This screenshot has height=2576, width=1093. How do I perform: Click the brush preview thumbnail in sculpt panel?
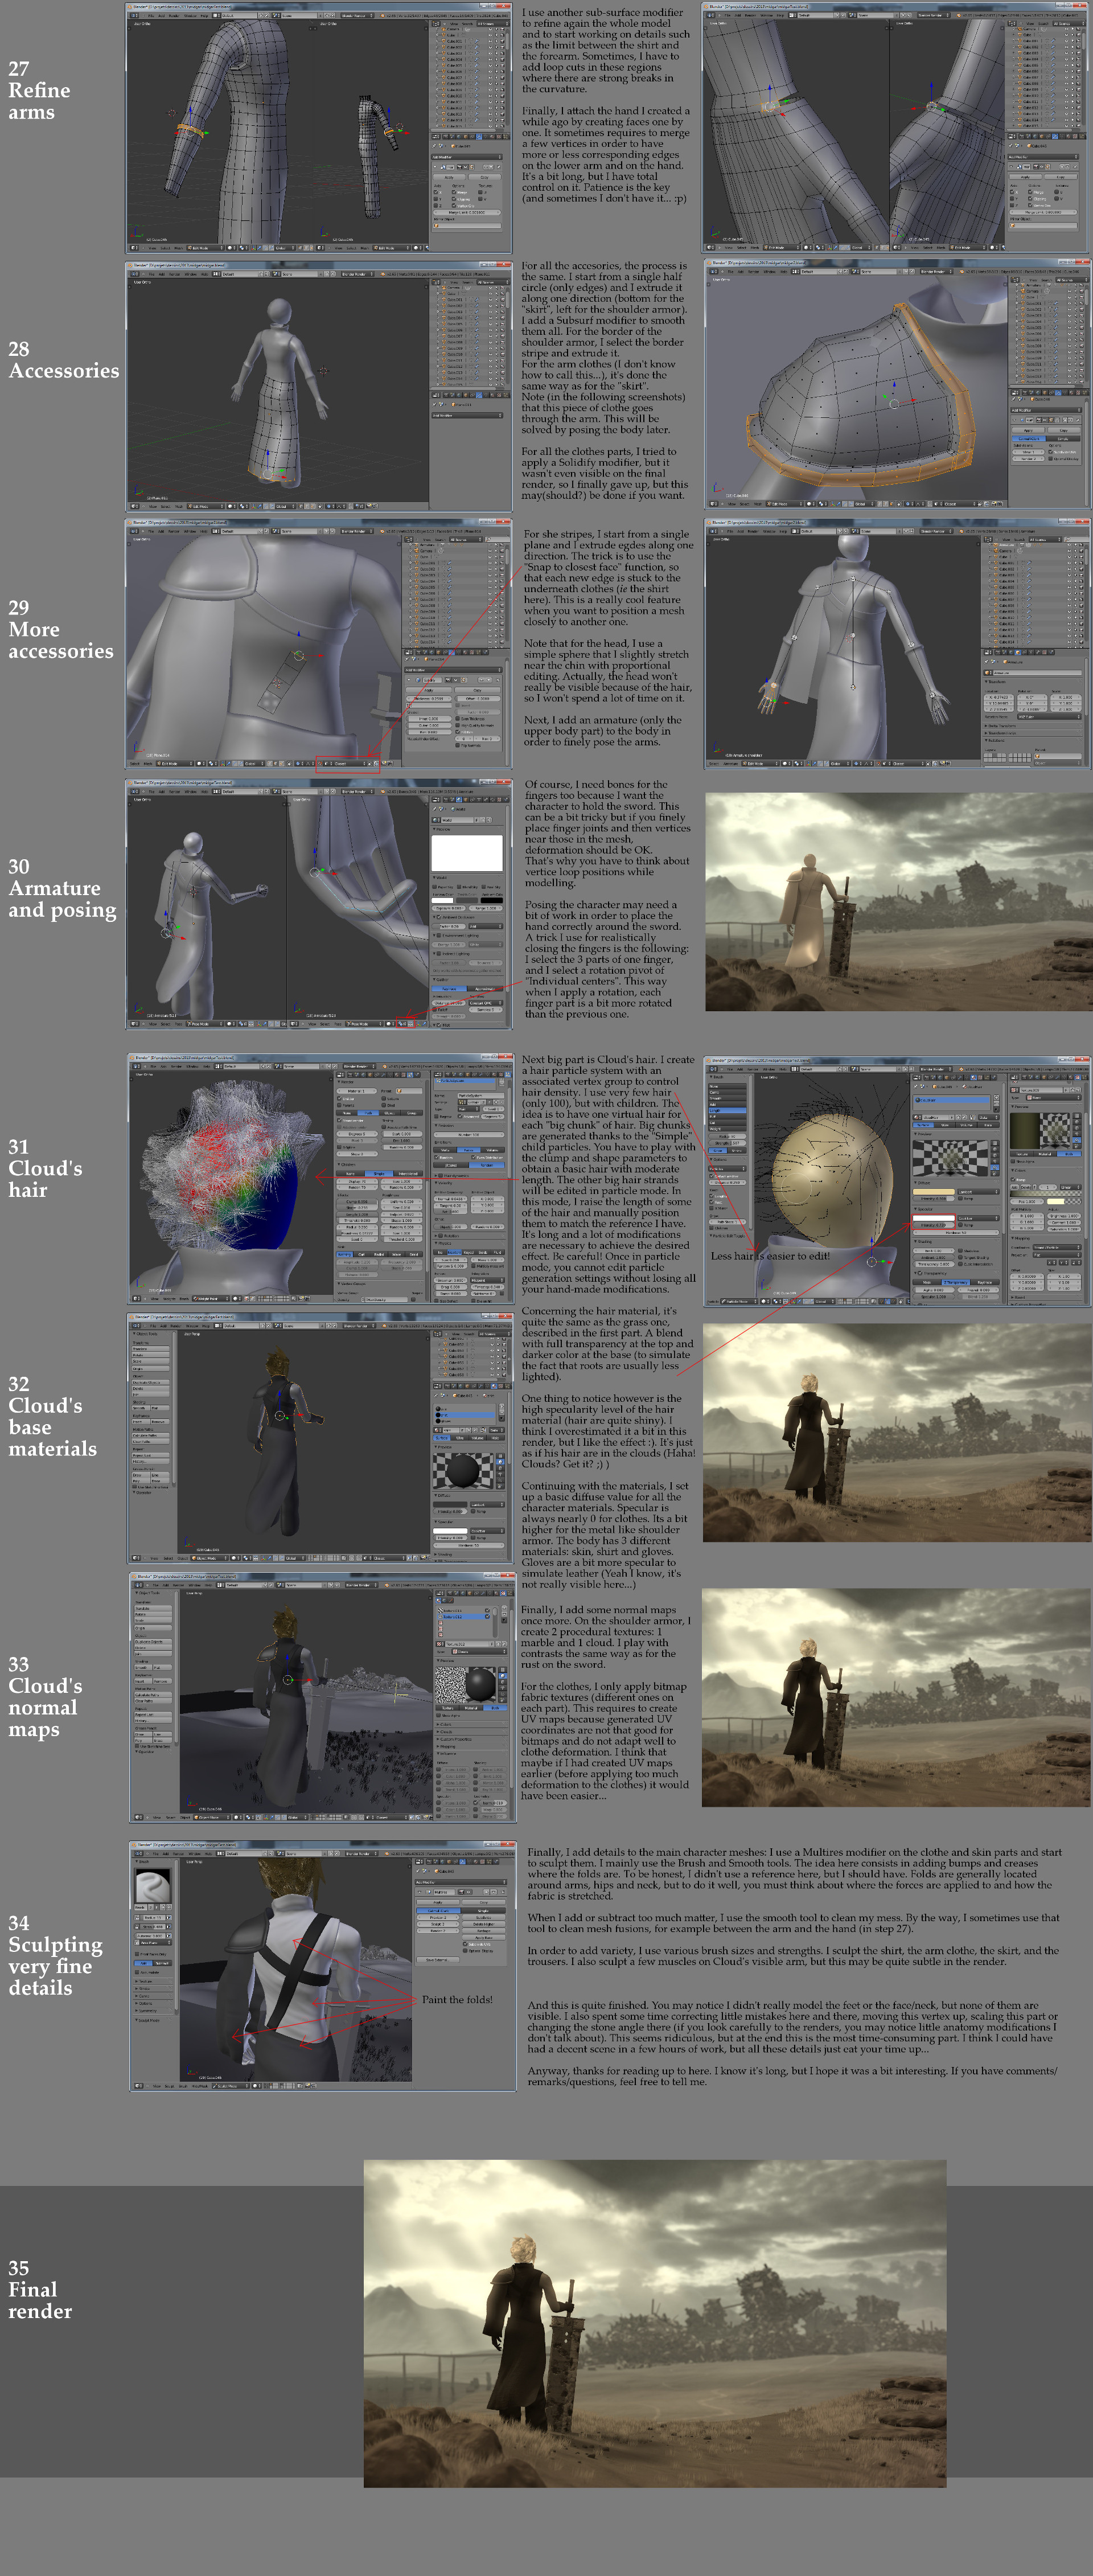[154, 1886]
